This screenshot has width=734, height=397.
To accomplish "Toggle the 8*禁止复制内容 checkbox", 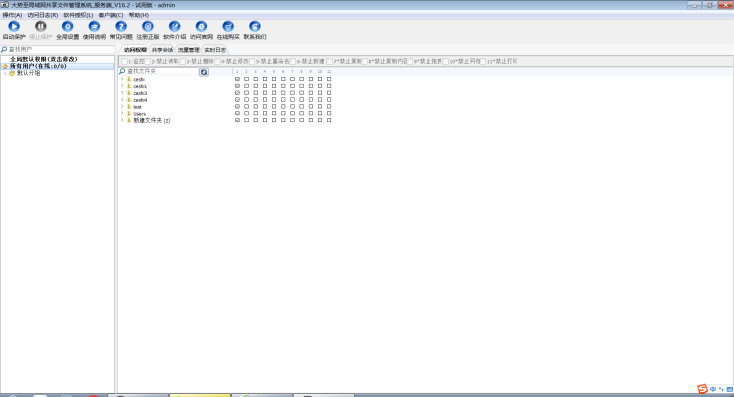I will pyautogui.click(x=365, y=61).
